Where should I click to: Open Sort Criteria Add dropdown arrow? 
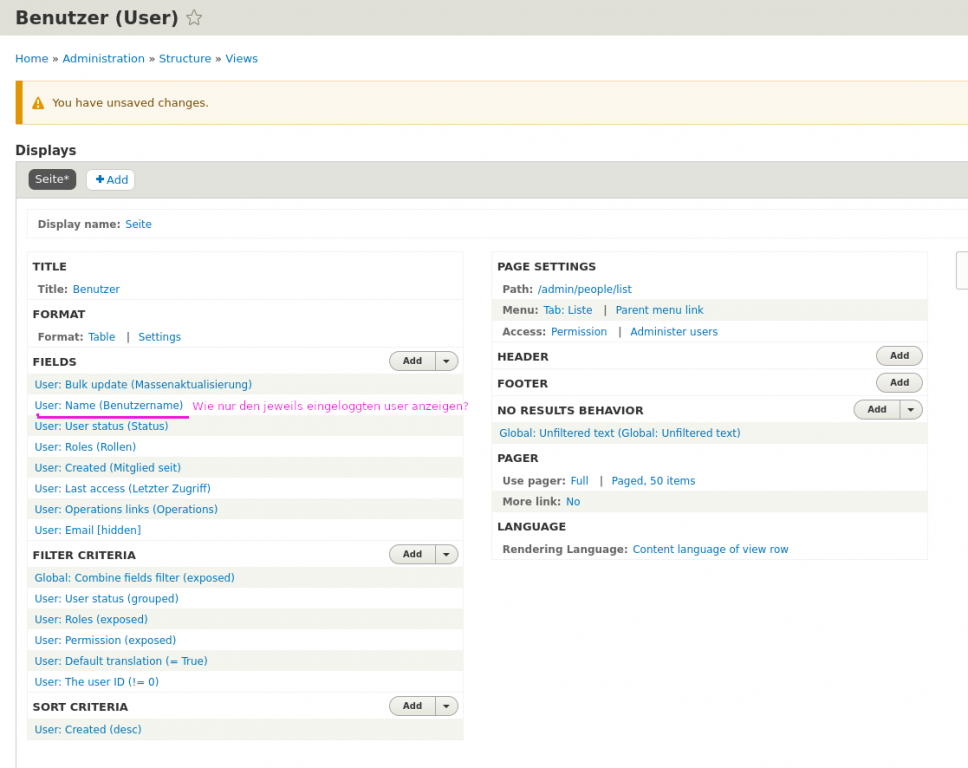(x=447, y=706)
